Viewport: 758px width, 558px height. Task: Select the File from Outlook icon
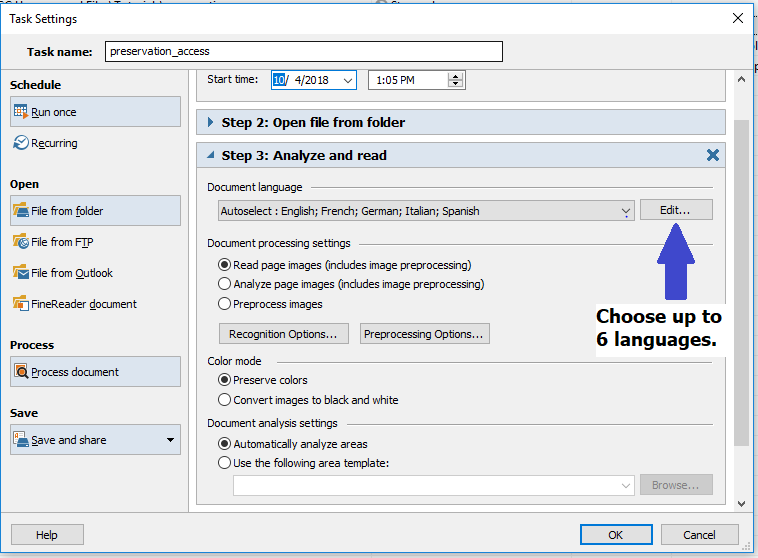(21, 273)
